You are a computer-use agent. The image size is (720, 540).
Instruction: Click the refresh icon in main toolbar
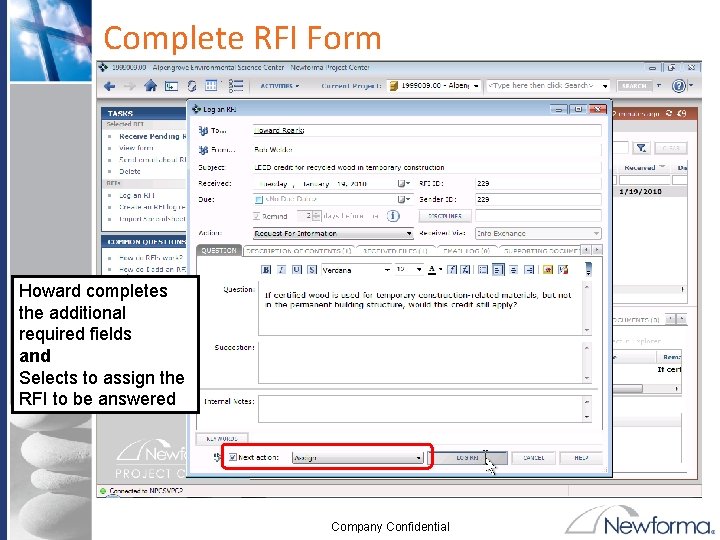(x=191, y=86)
